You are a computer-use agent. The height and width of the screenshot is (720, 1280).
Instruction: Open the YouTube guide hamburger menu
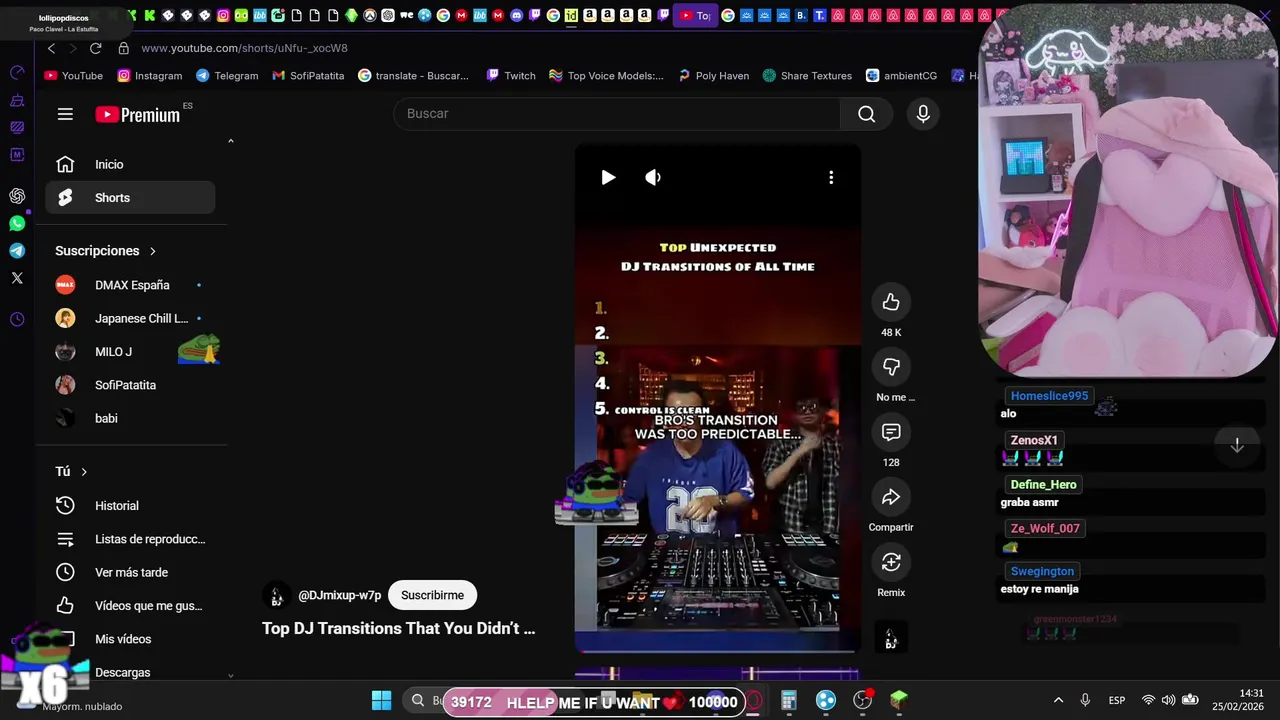coord(65,114)
